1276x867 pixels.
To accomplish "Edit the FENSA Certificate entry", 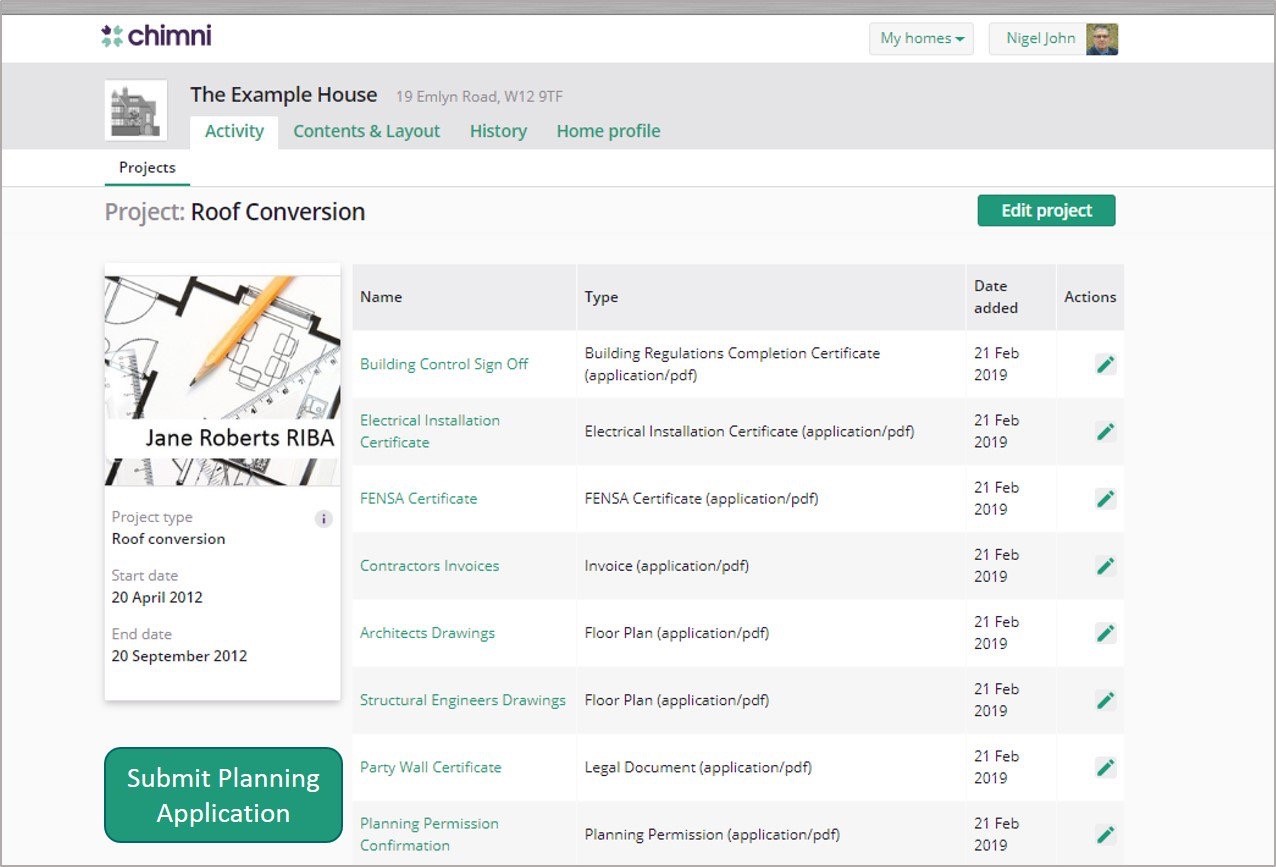I will [1105, 498].
